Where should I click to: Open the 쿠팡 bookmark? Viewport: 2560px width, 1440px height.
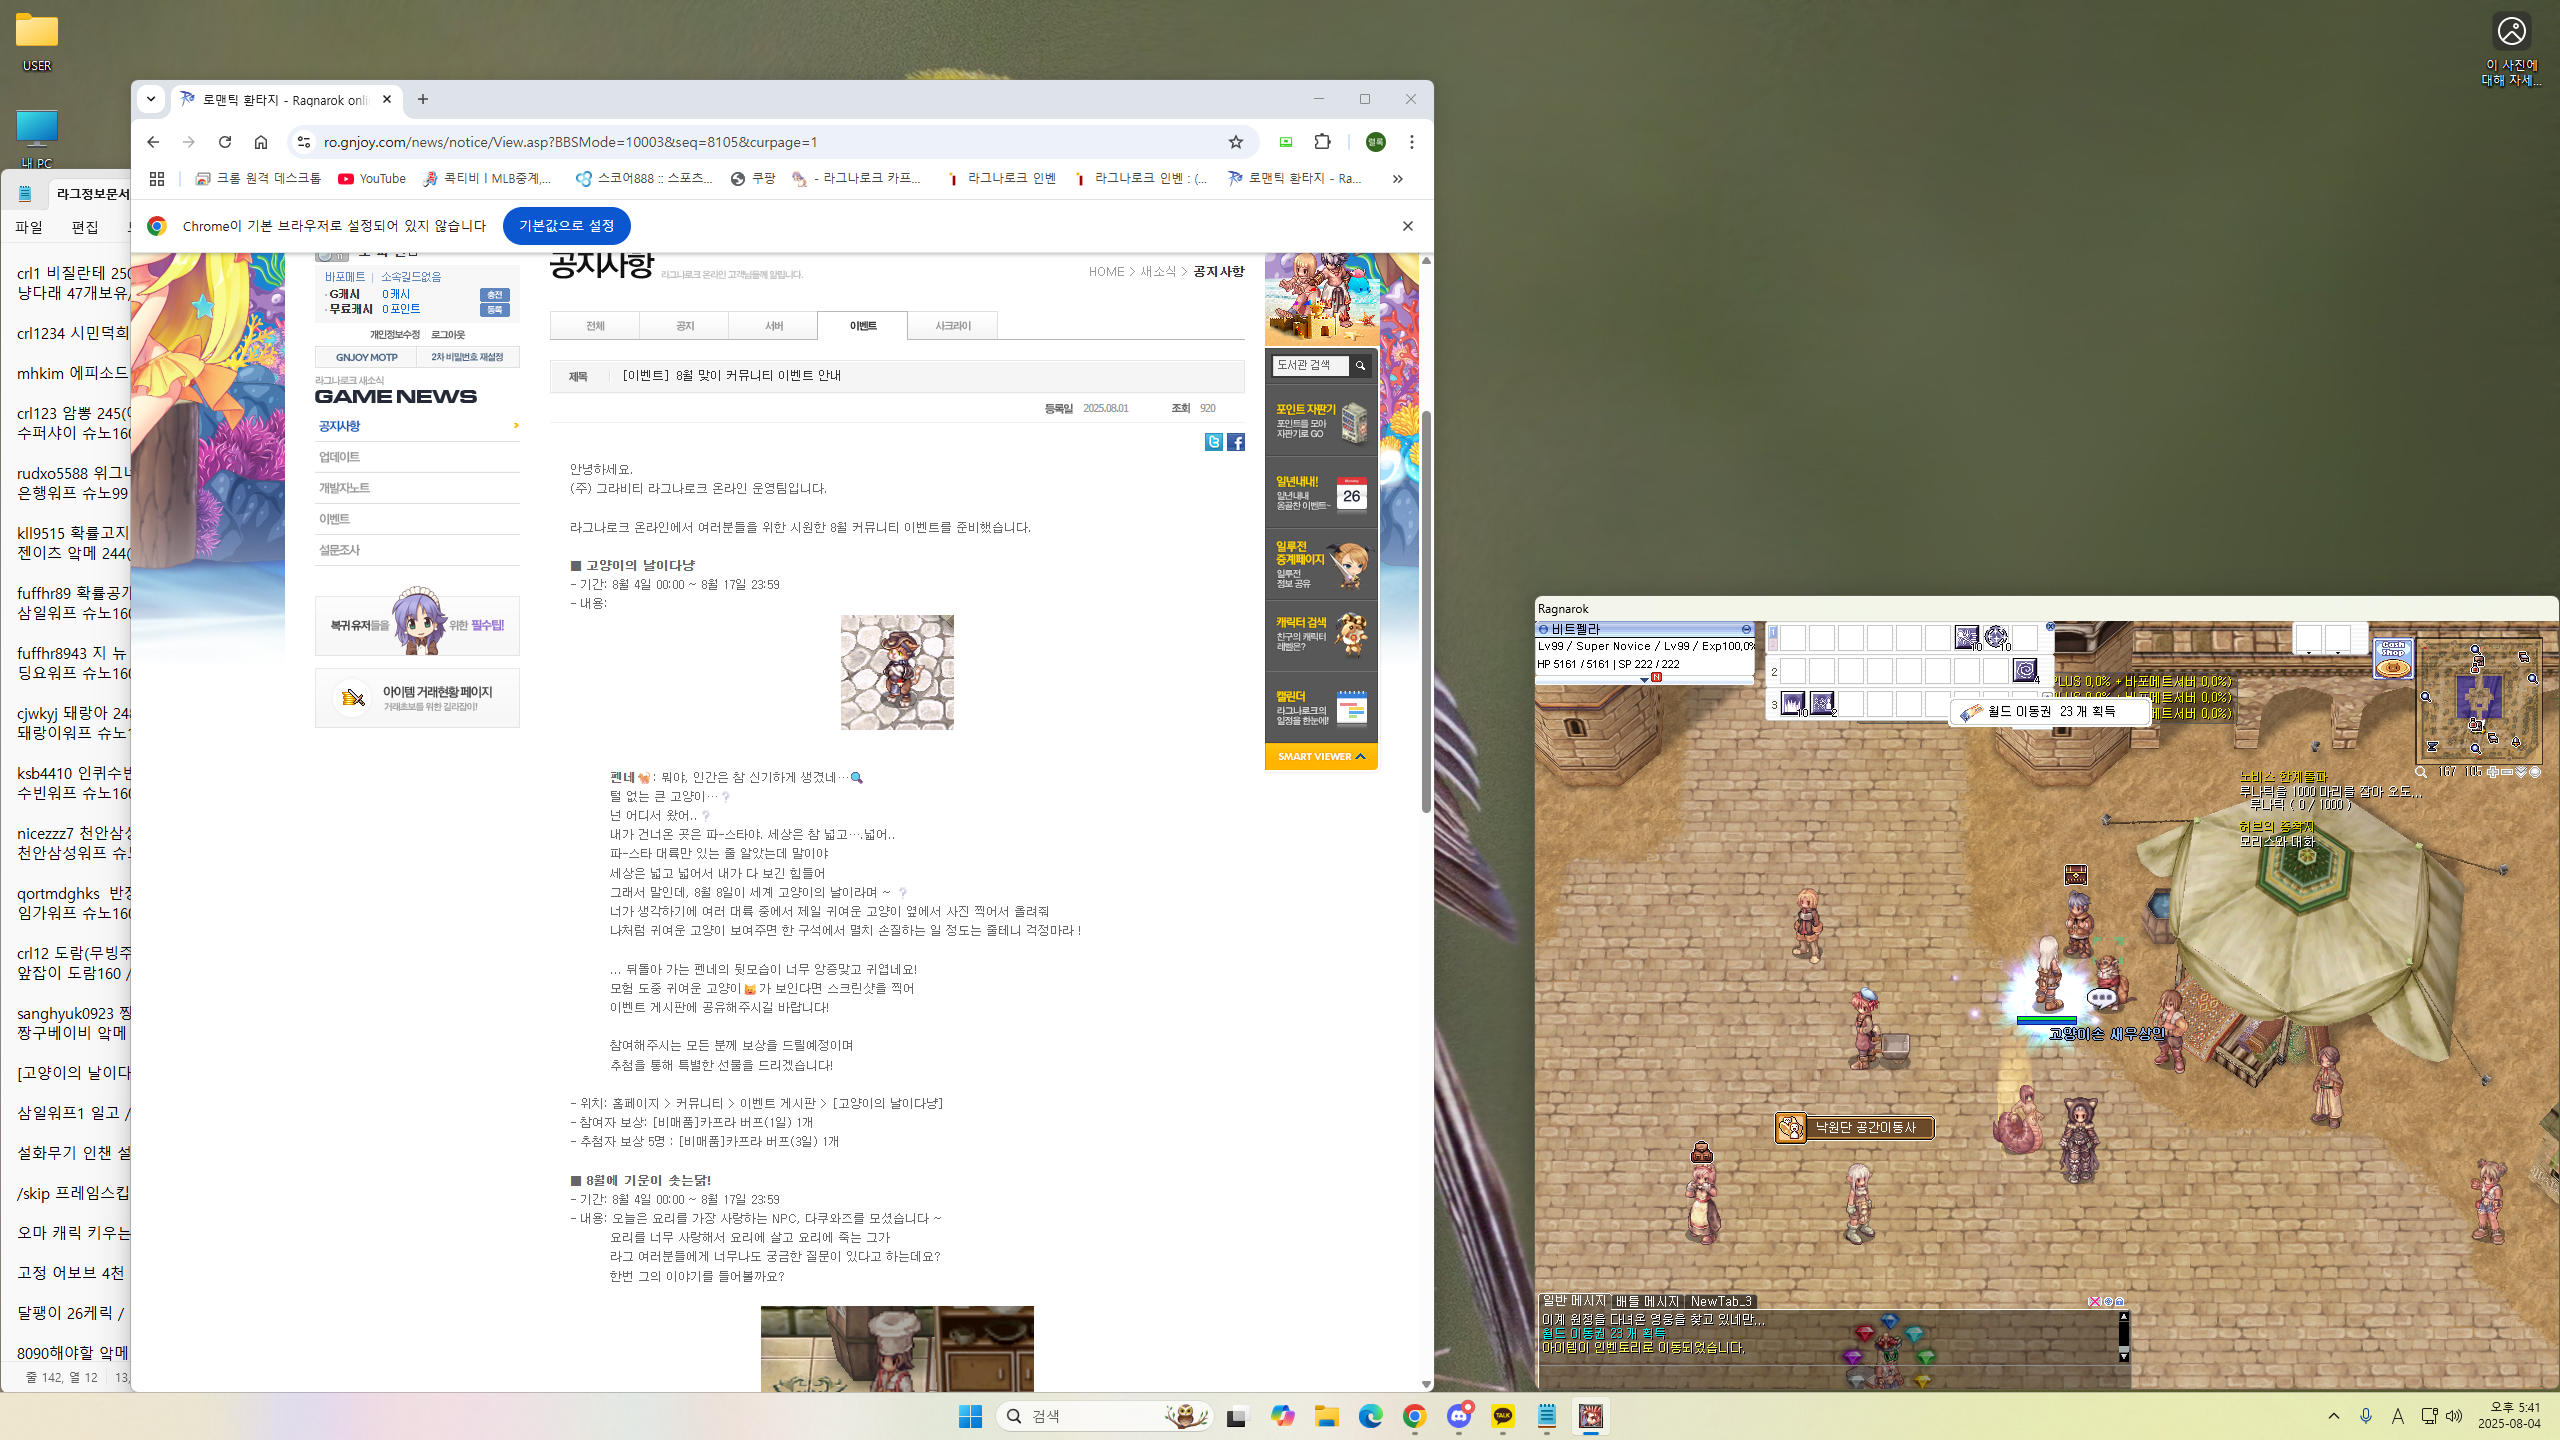pos(753,178)
